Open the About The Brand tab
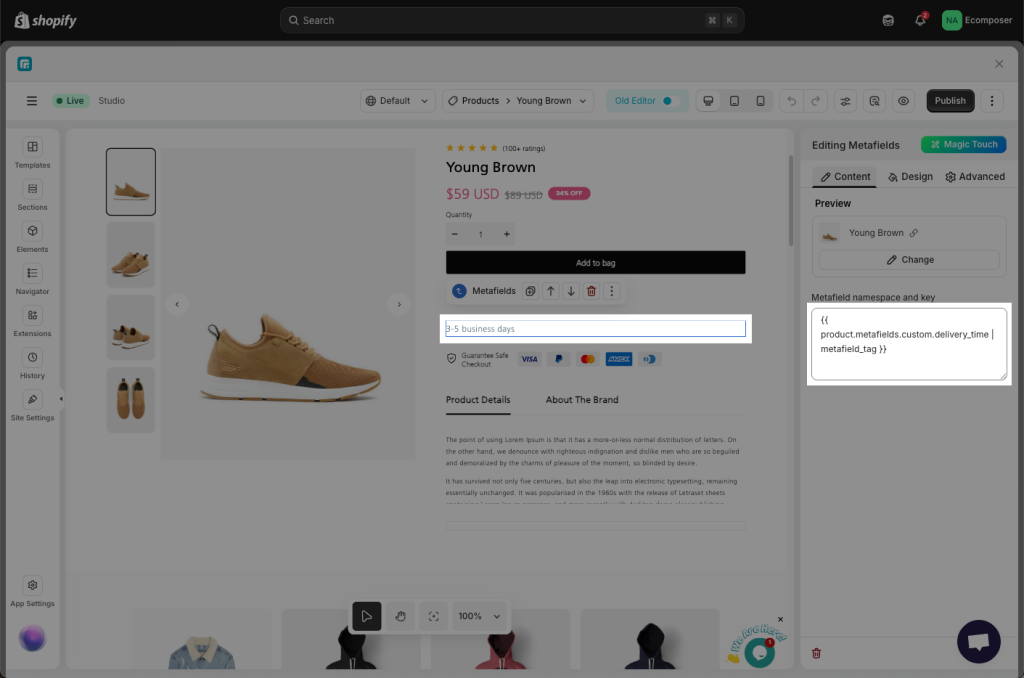The width and height of the screenshot is (1024, 678). pos(582,400)
